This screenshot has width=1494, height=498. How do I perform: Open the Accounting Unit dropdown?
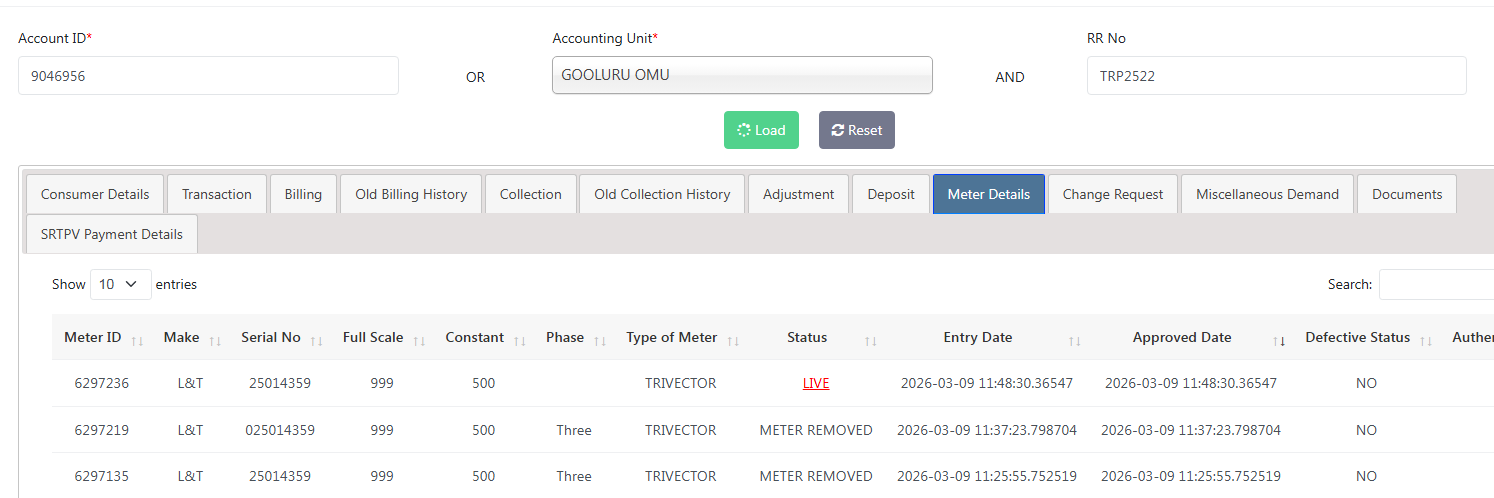(x=742, y=75)
